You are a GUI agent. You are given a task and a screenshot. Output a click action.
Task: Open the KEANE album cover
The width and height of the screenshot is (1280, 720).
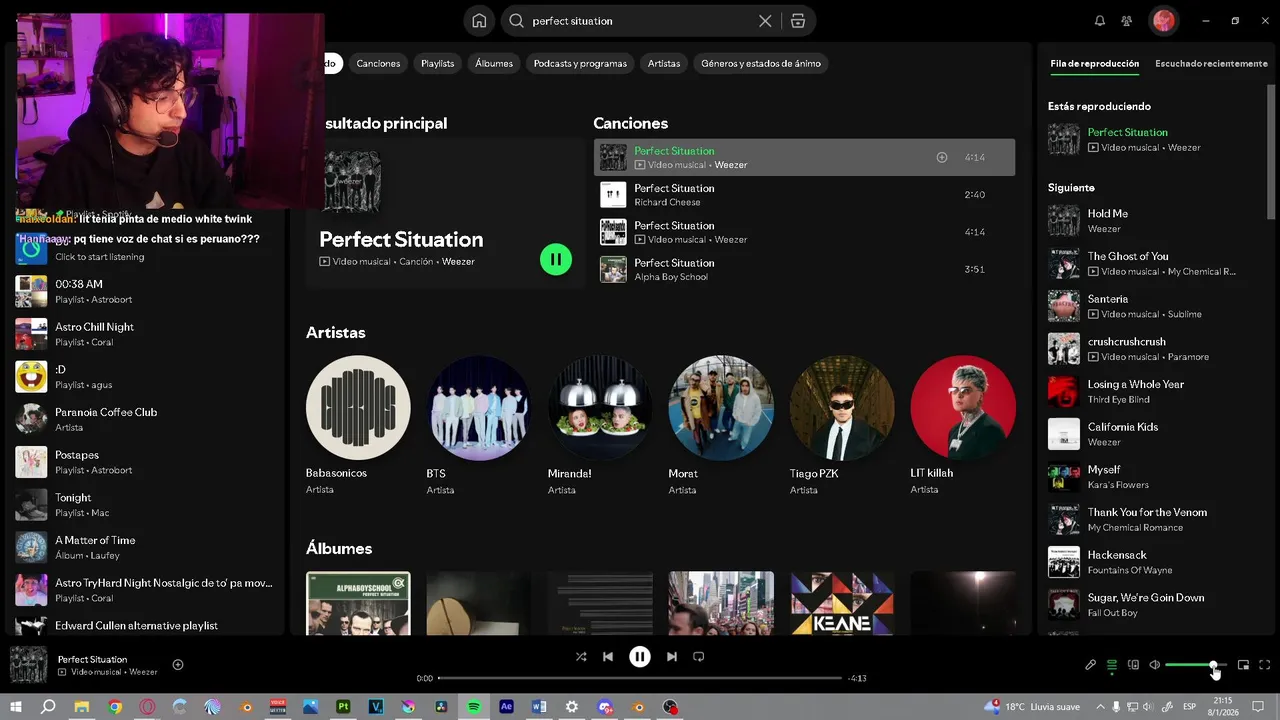pyautogui.click(x=842, y=603)
